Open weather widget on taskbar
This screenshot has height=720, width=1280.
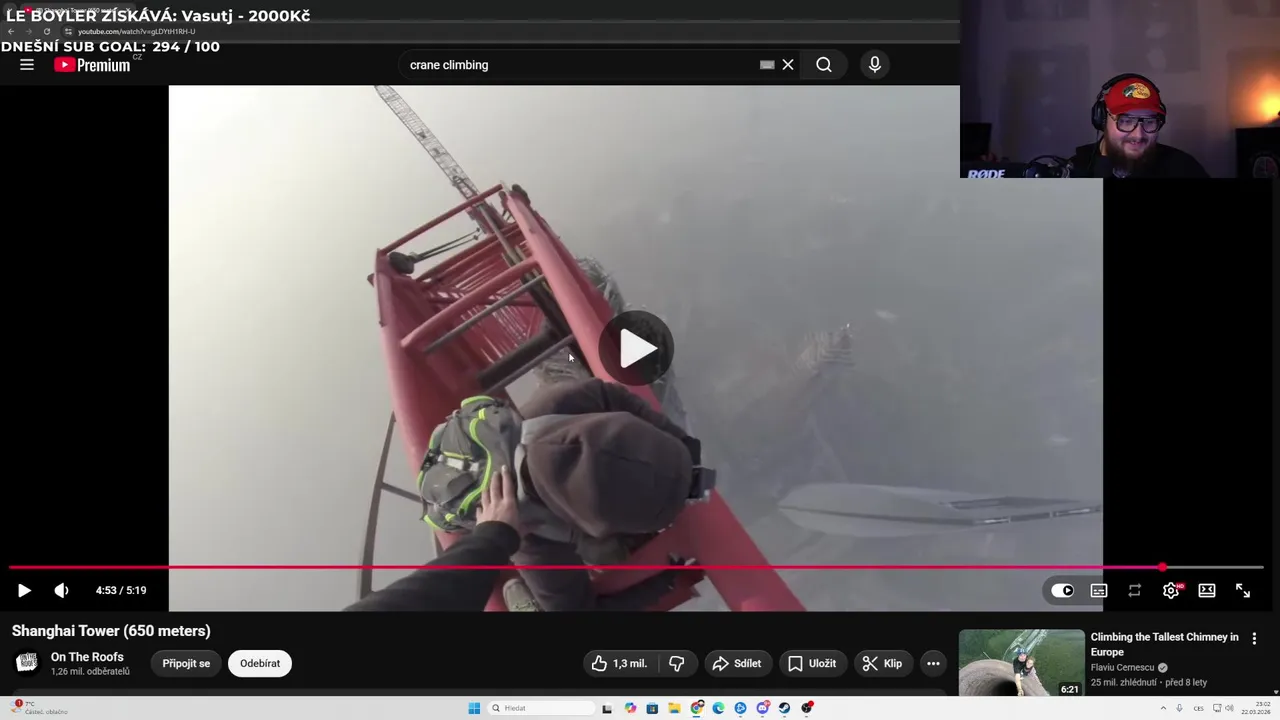click(x=40, y=708)
